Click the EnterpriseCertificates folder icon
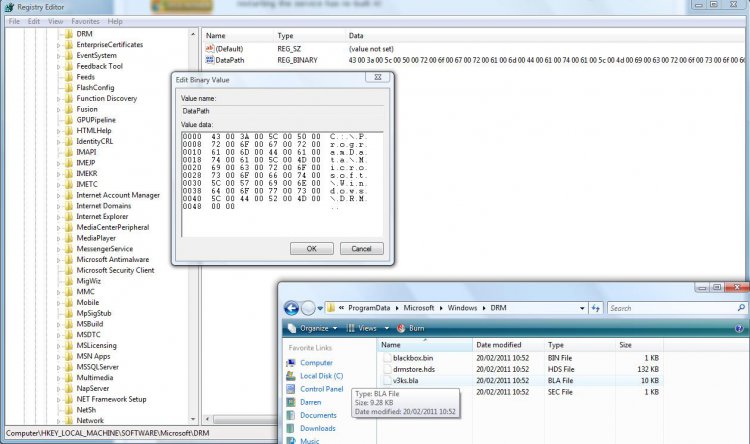The image size is (750, 444). 69,44
